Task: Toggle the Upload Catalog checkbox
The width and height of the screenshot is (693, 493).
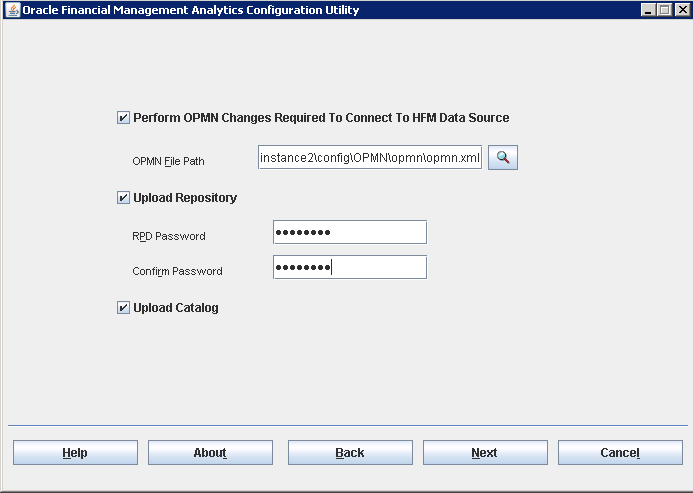Action: (x=123, y=308)
